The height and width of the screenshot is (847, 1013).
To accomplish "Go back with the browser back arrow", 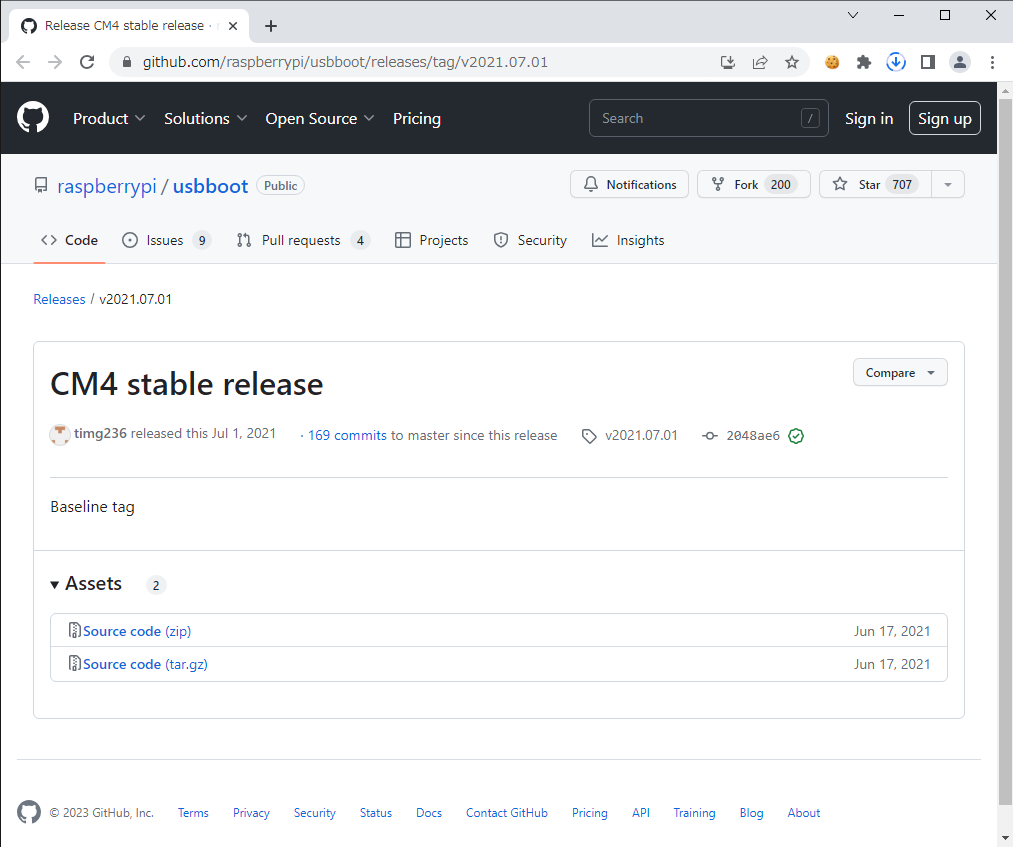I will [23, 62].
